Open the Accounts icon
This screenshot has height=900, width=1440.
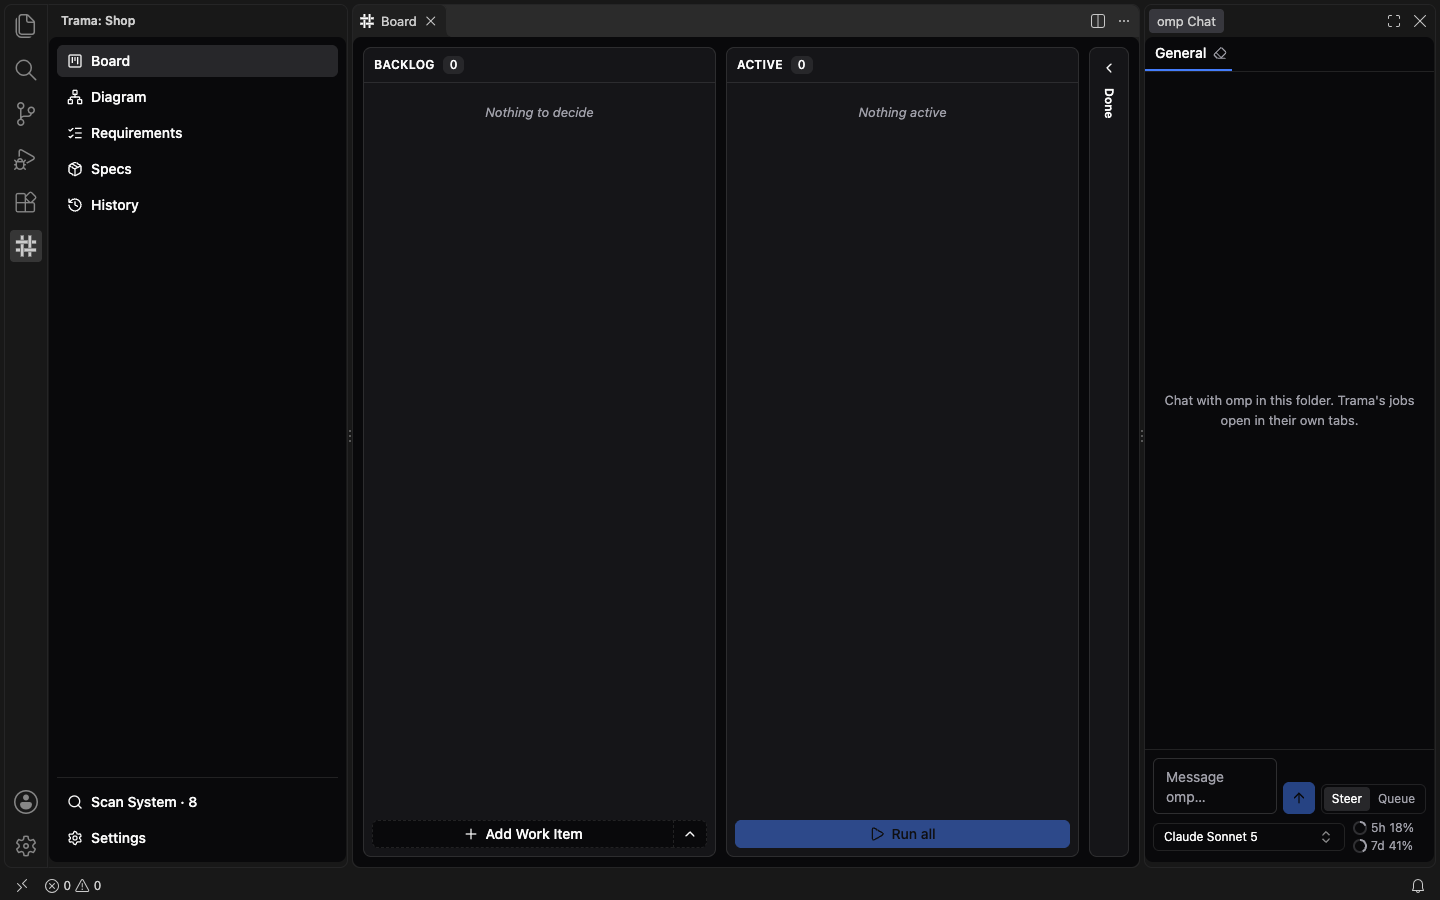click(x=26, y=802)
